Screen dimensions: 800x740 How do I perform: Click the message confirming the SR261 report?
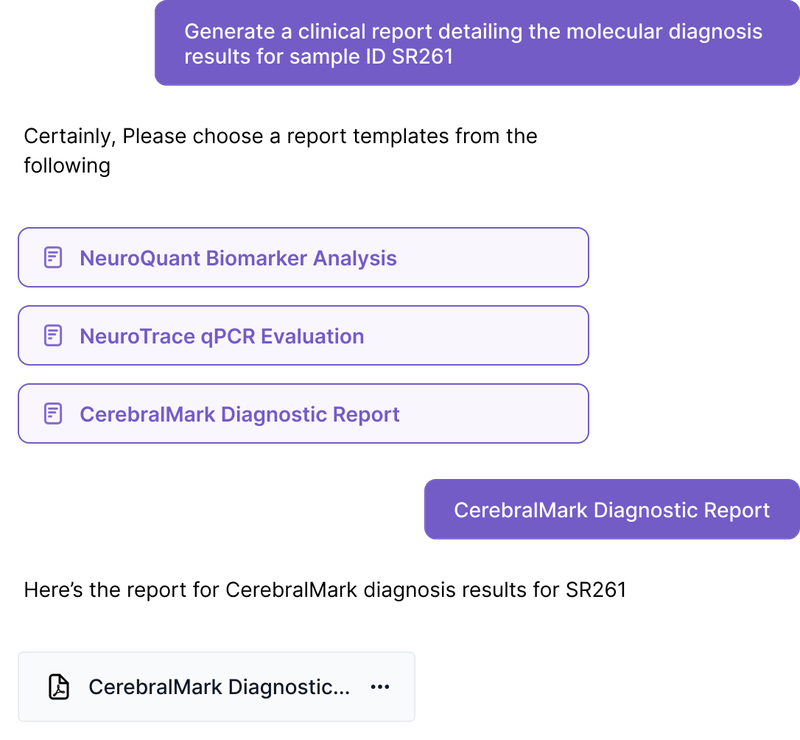330,588
